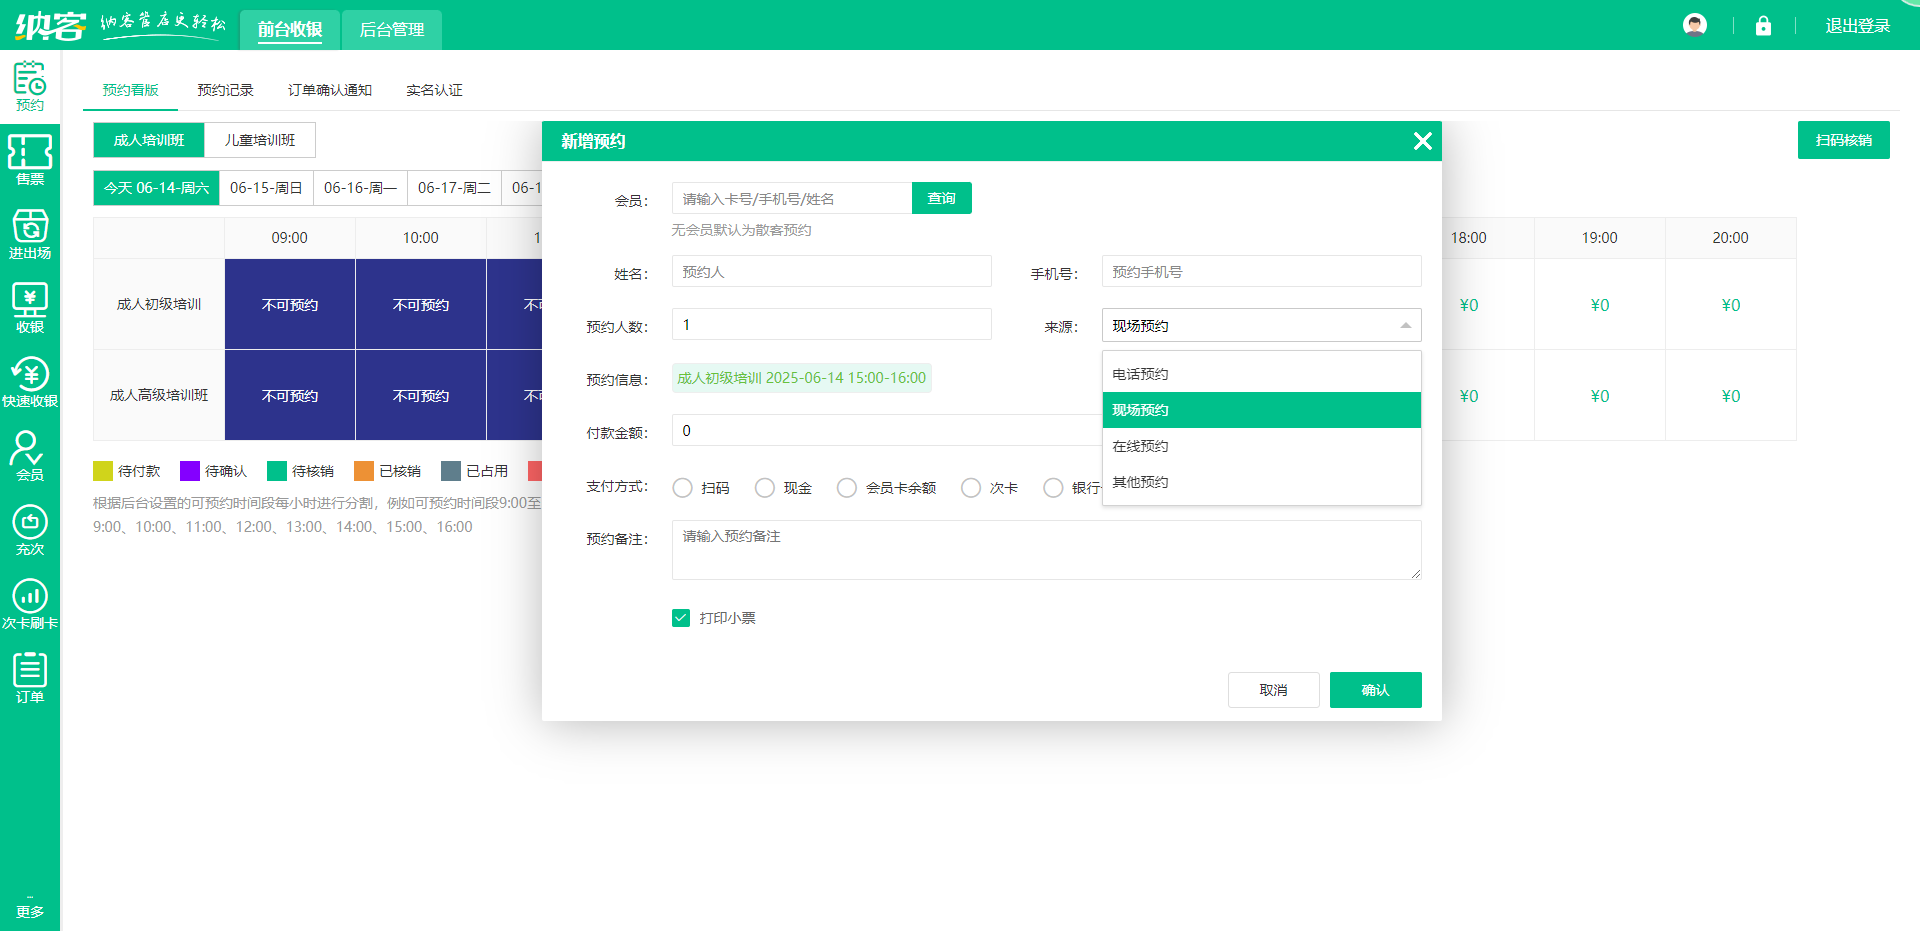Open the 收银 cashier sidebar icon

30,308
